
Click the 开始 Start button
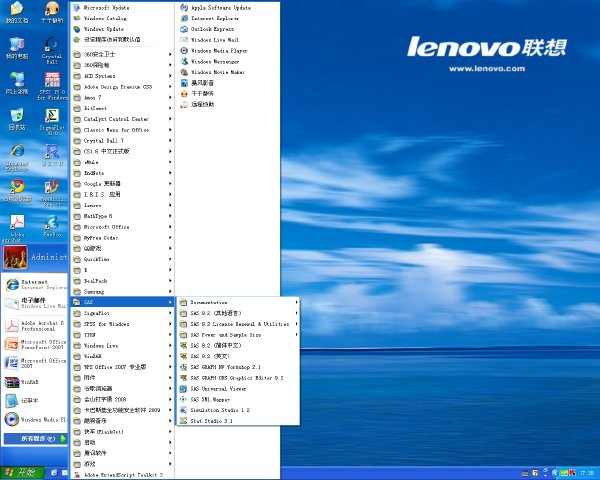22,473
